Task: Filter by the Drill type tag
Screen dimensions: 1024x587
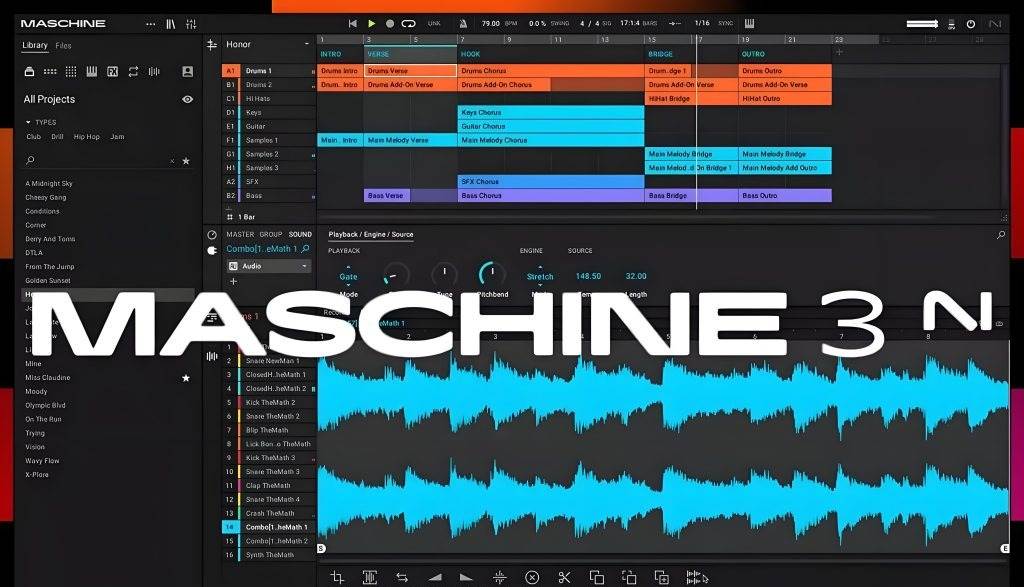Action: click(57, 137)
